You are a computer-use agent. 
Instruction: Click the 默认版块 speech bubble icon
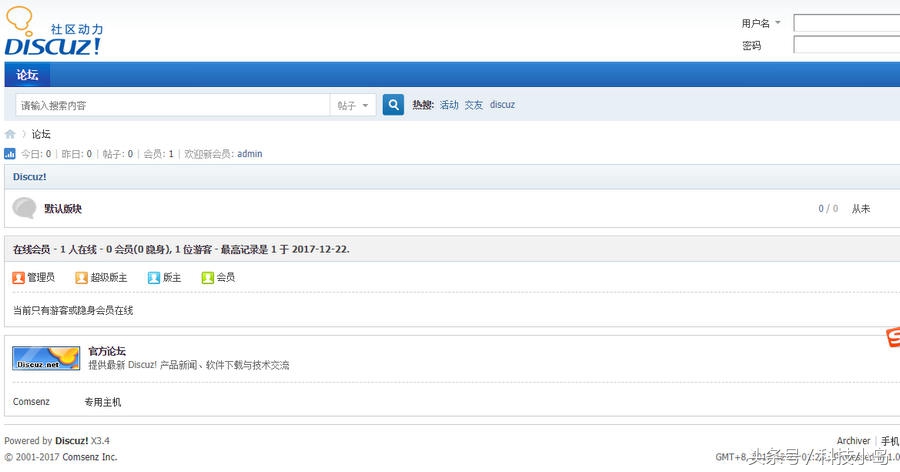coord(24,208)
